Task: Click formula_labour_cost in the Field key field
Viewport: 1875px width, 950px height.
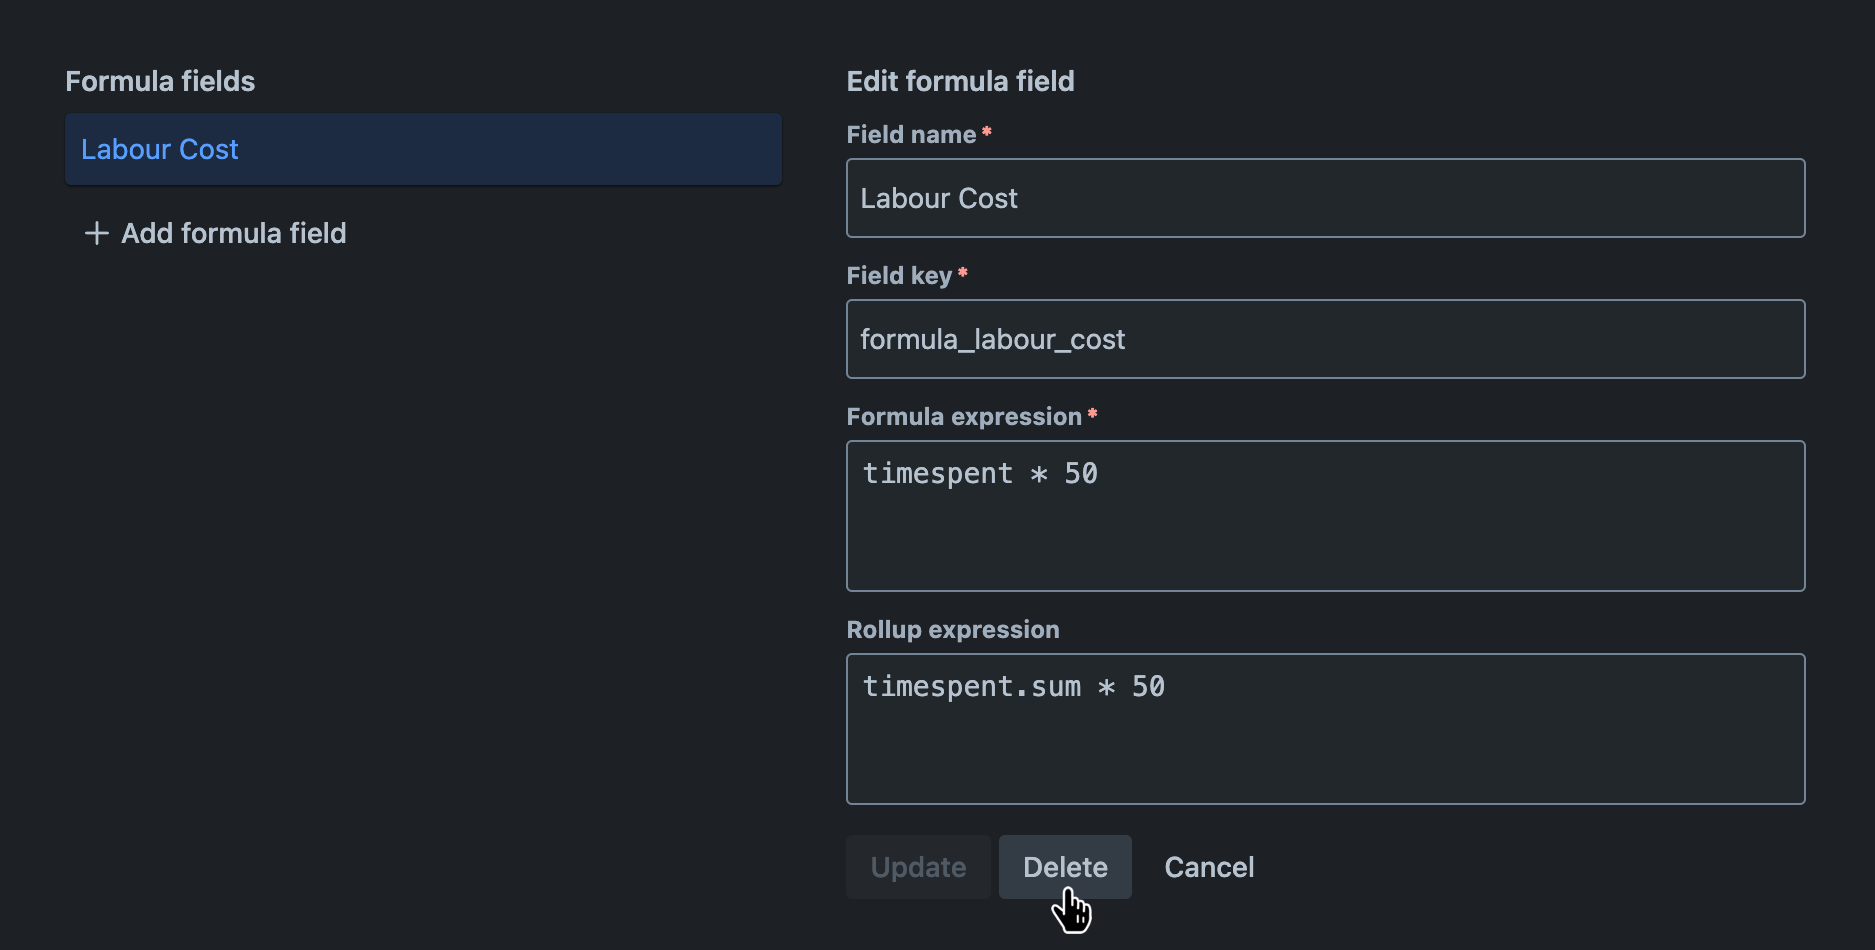Action: click(995, 338)
